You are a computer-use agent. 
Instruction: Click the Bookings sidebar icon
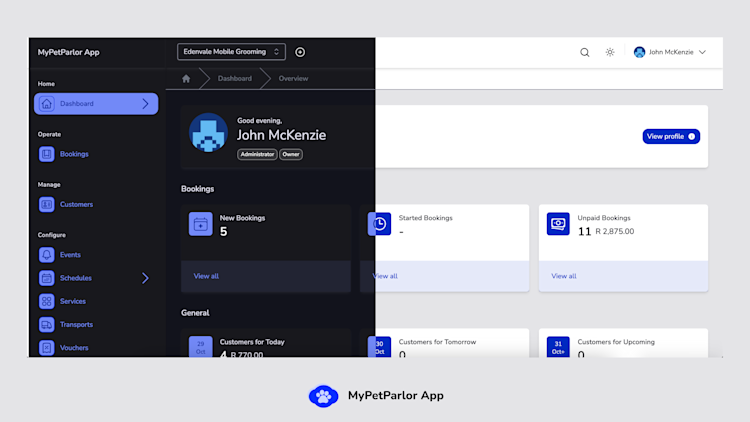point(46,154)
